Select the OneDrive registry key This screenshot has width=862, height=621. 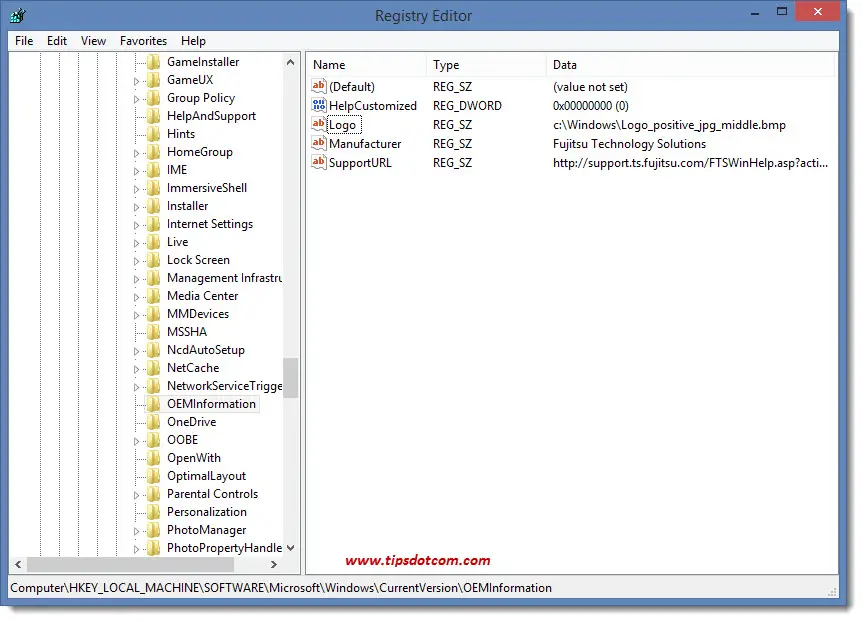[x=191, y=422]
